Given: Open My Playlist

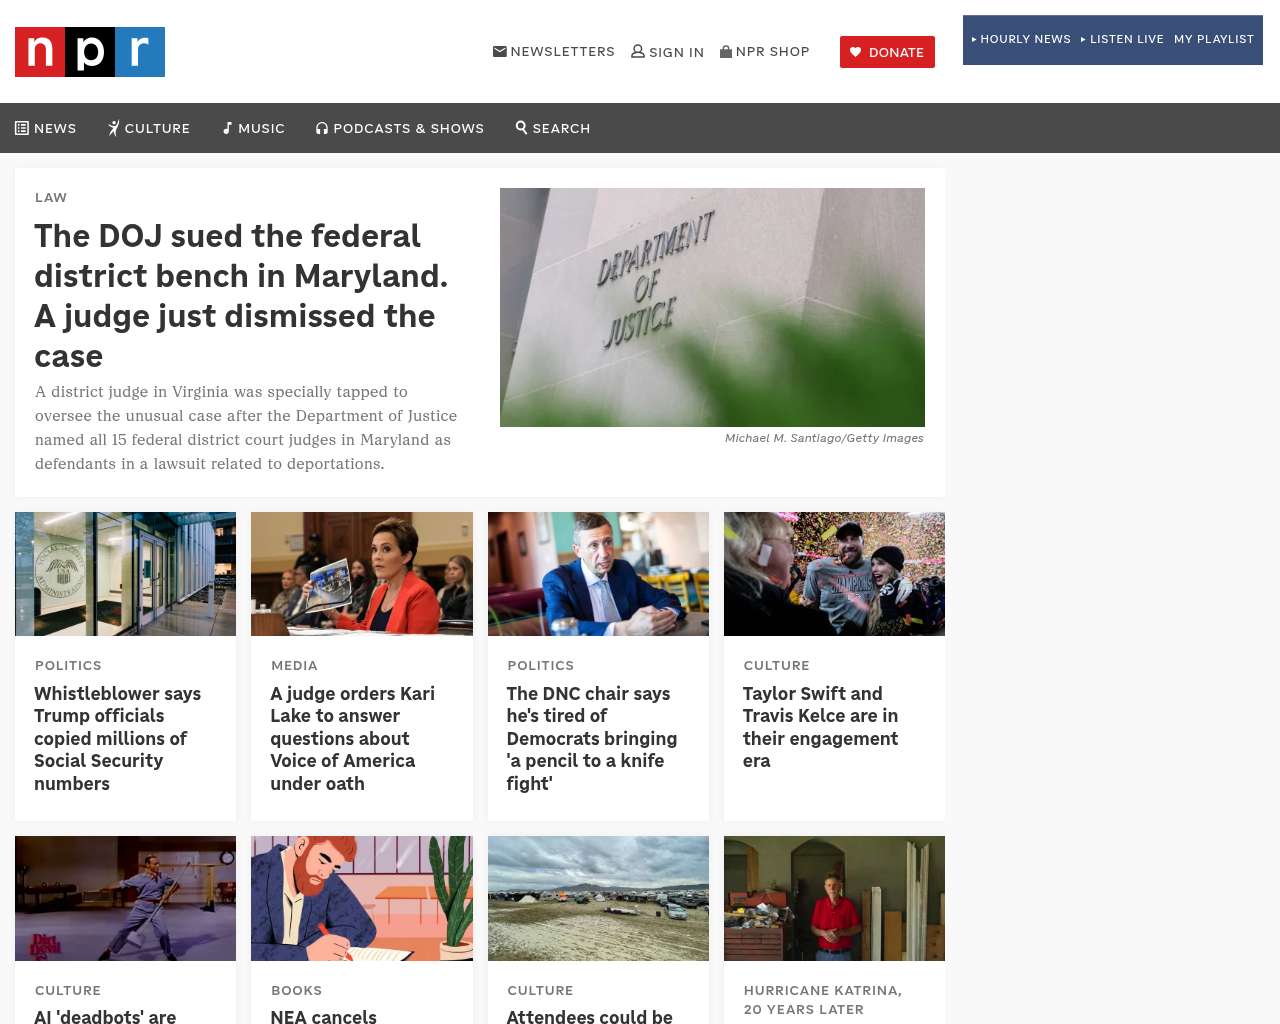Looking at the screenshot, I should coord(1214,39).
